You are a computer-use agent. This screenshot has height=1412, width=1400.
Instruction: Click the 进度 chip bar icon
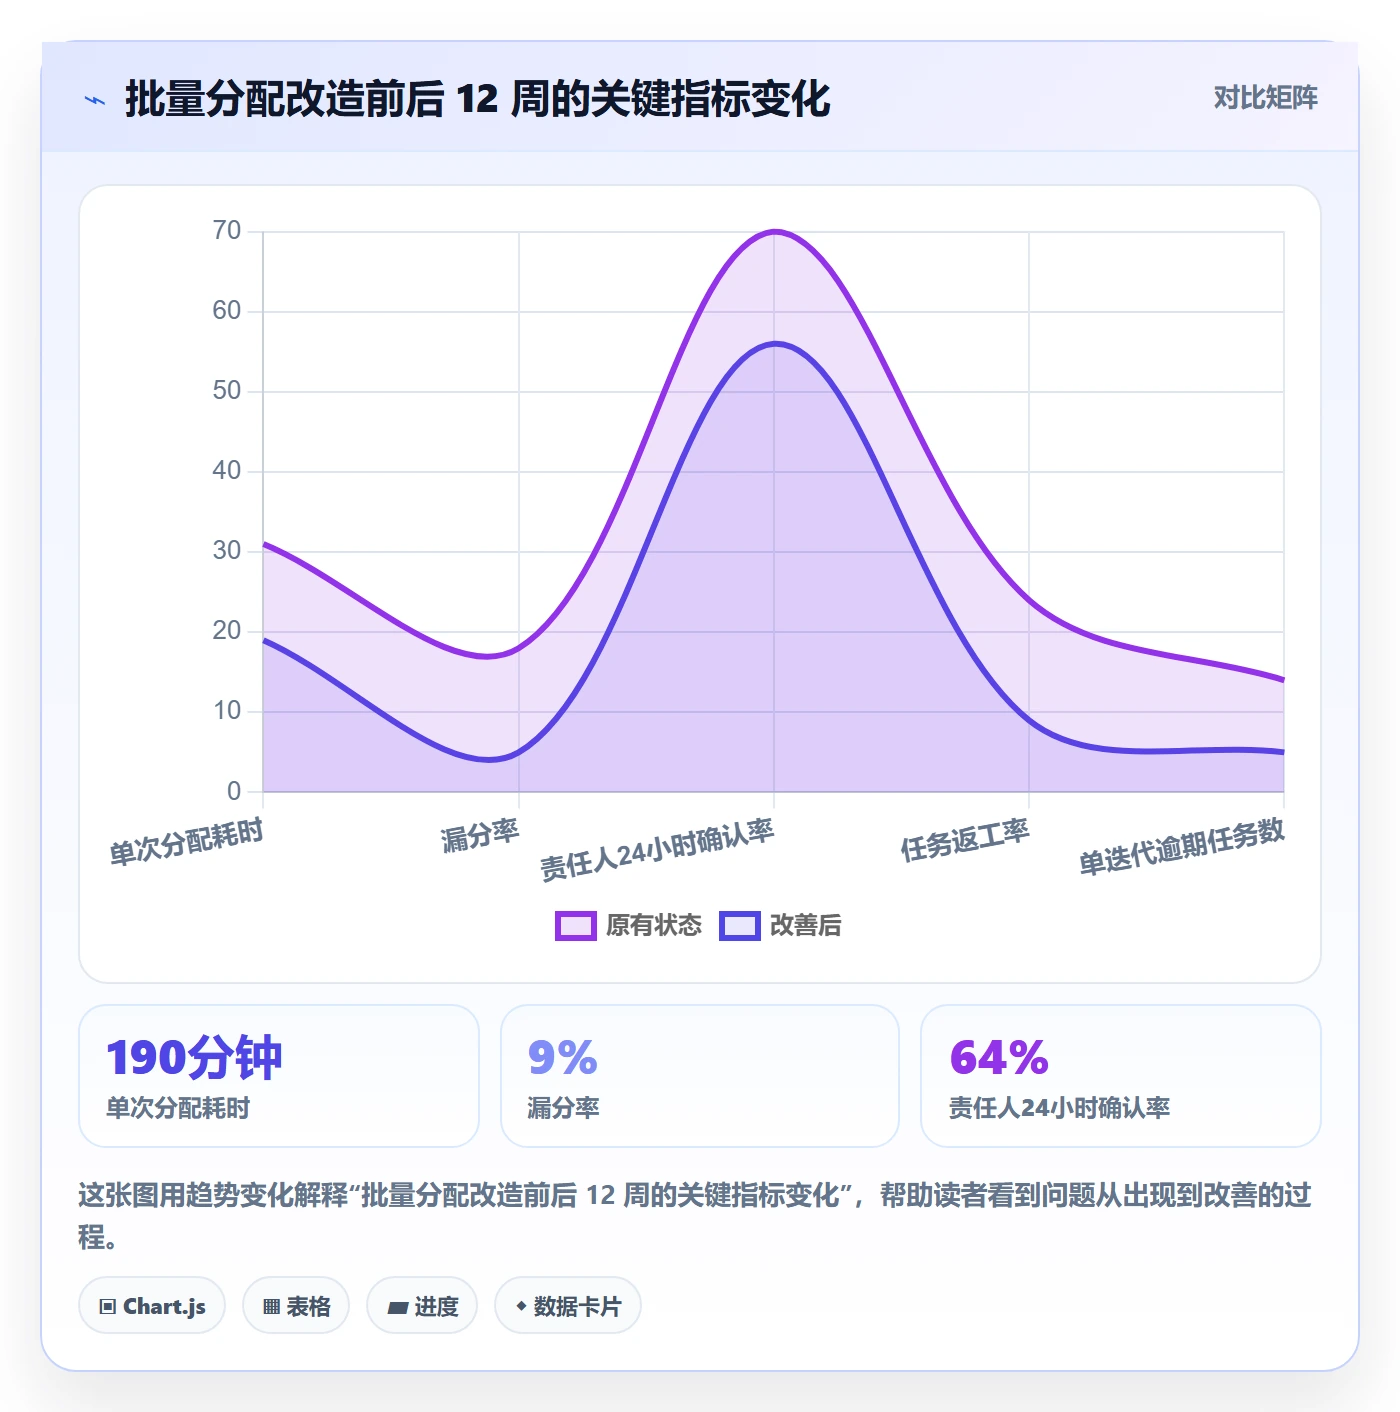pyautogui.click(x=397, y=1308)
